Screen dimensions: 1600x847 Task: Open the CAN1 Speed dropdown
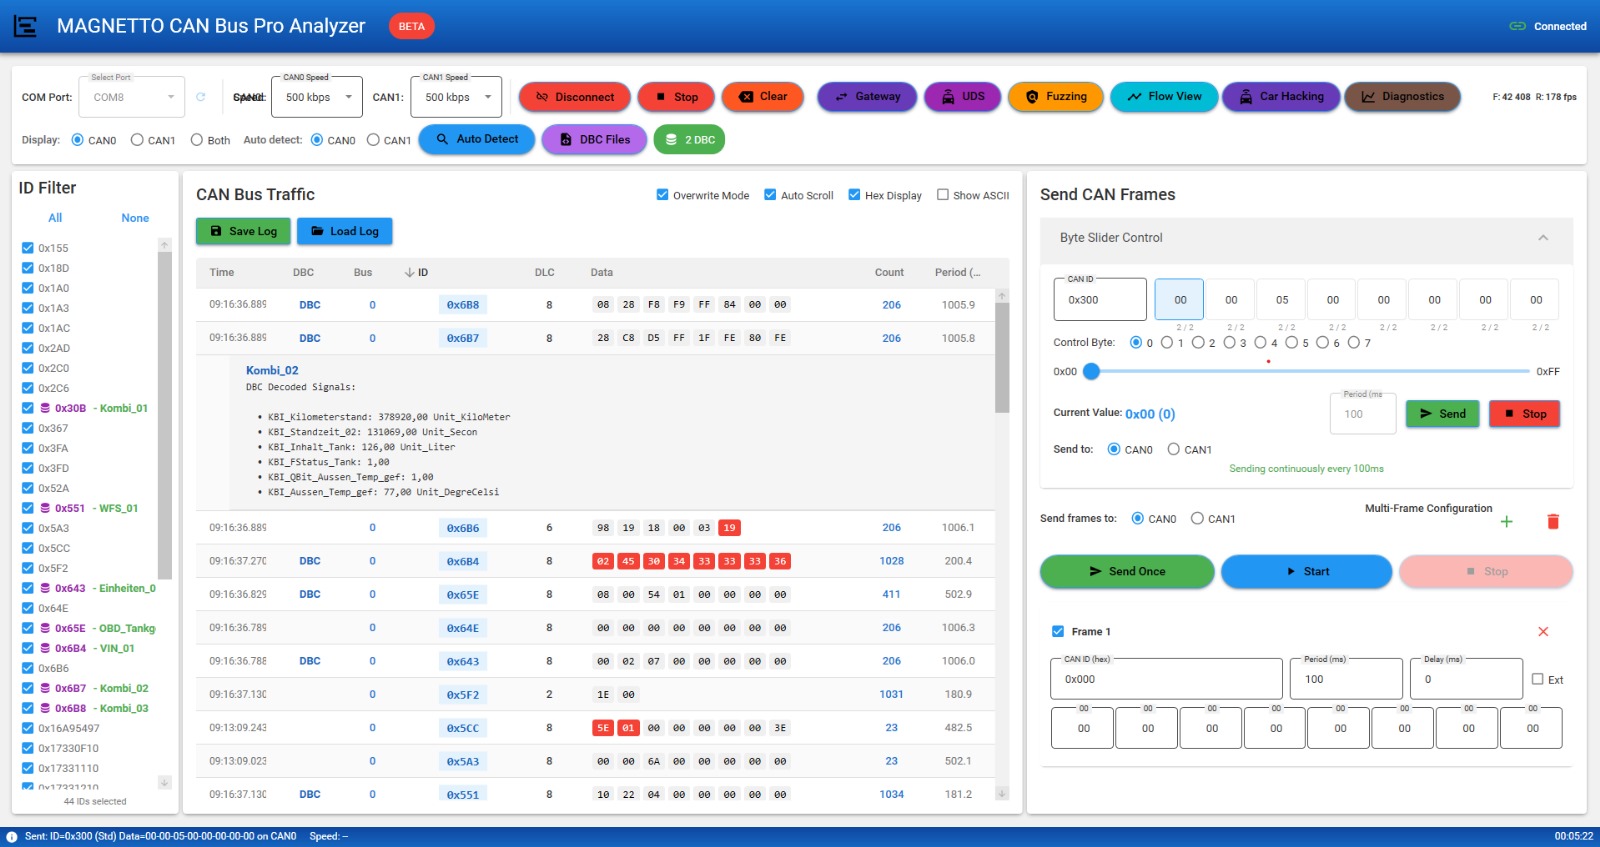pos(455,97)
